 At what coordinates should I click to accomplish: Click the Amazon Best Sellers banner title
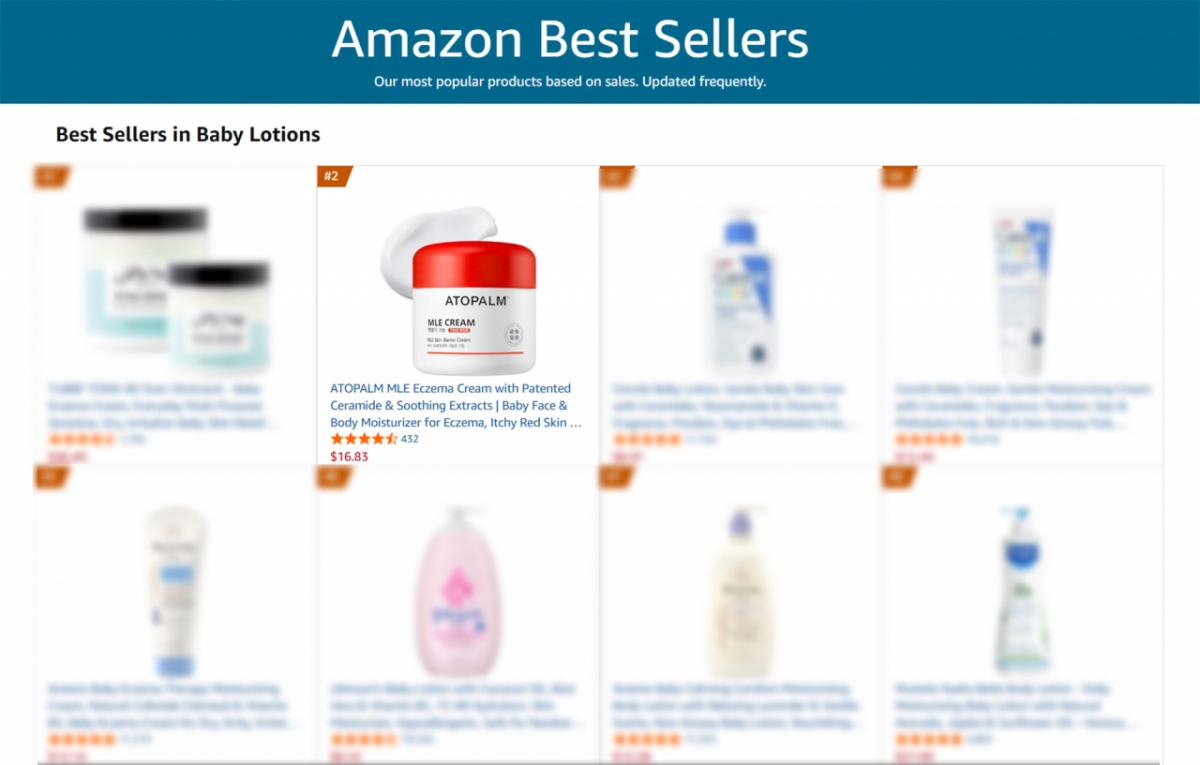point(570,40)
